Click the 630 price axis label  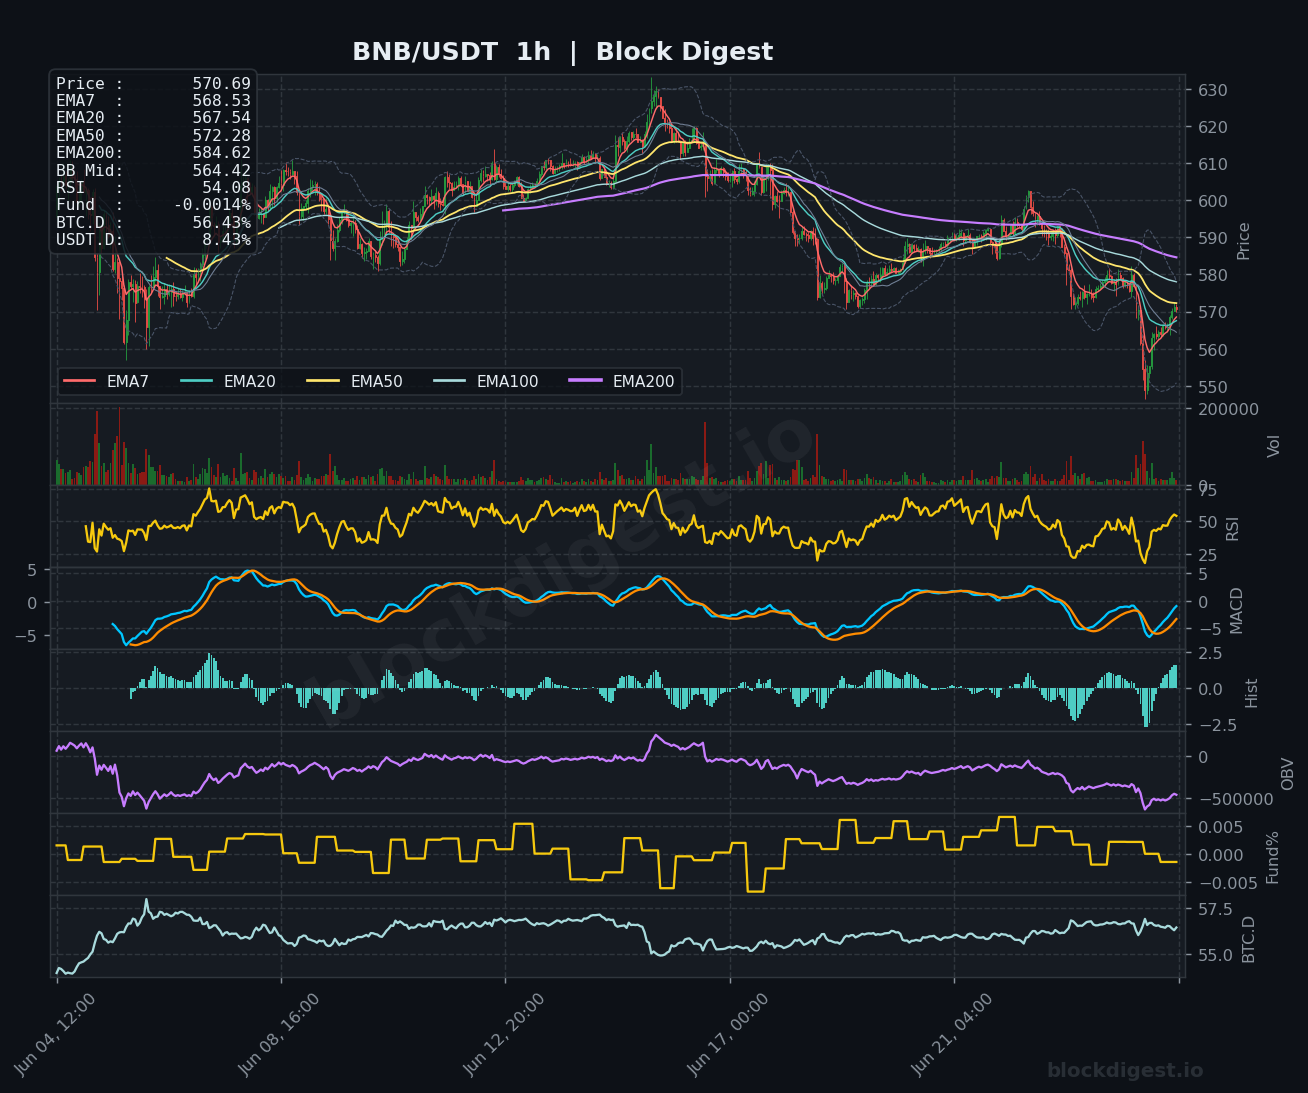1213,90
